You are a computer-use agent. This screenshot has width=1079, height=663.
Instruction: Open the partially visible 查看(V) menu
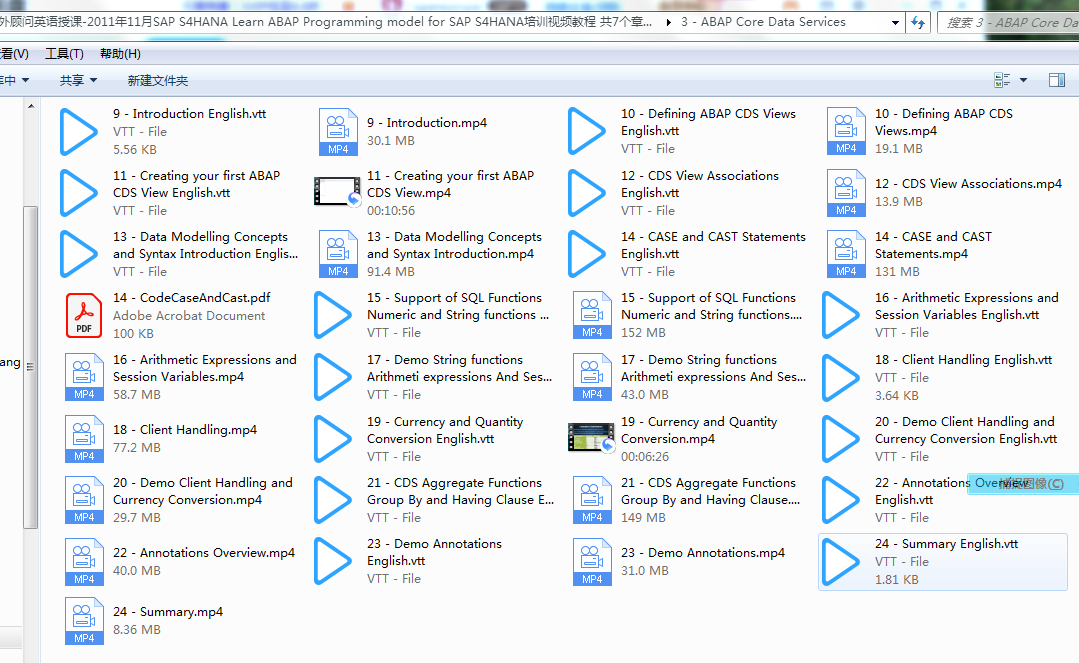click(14, 54)
